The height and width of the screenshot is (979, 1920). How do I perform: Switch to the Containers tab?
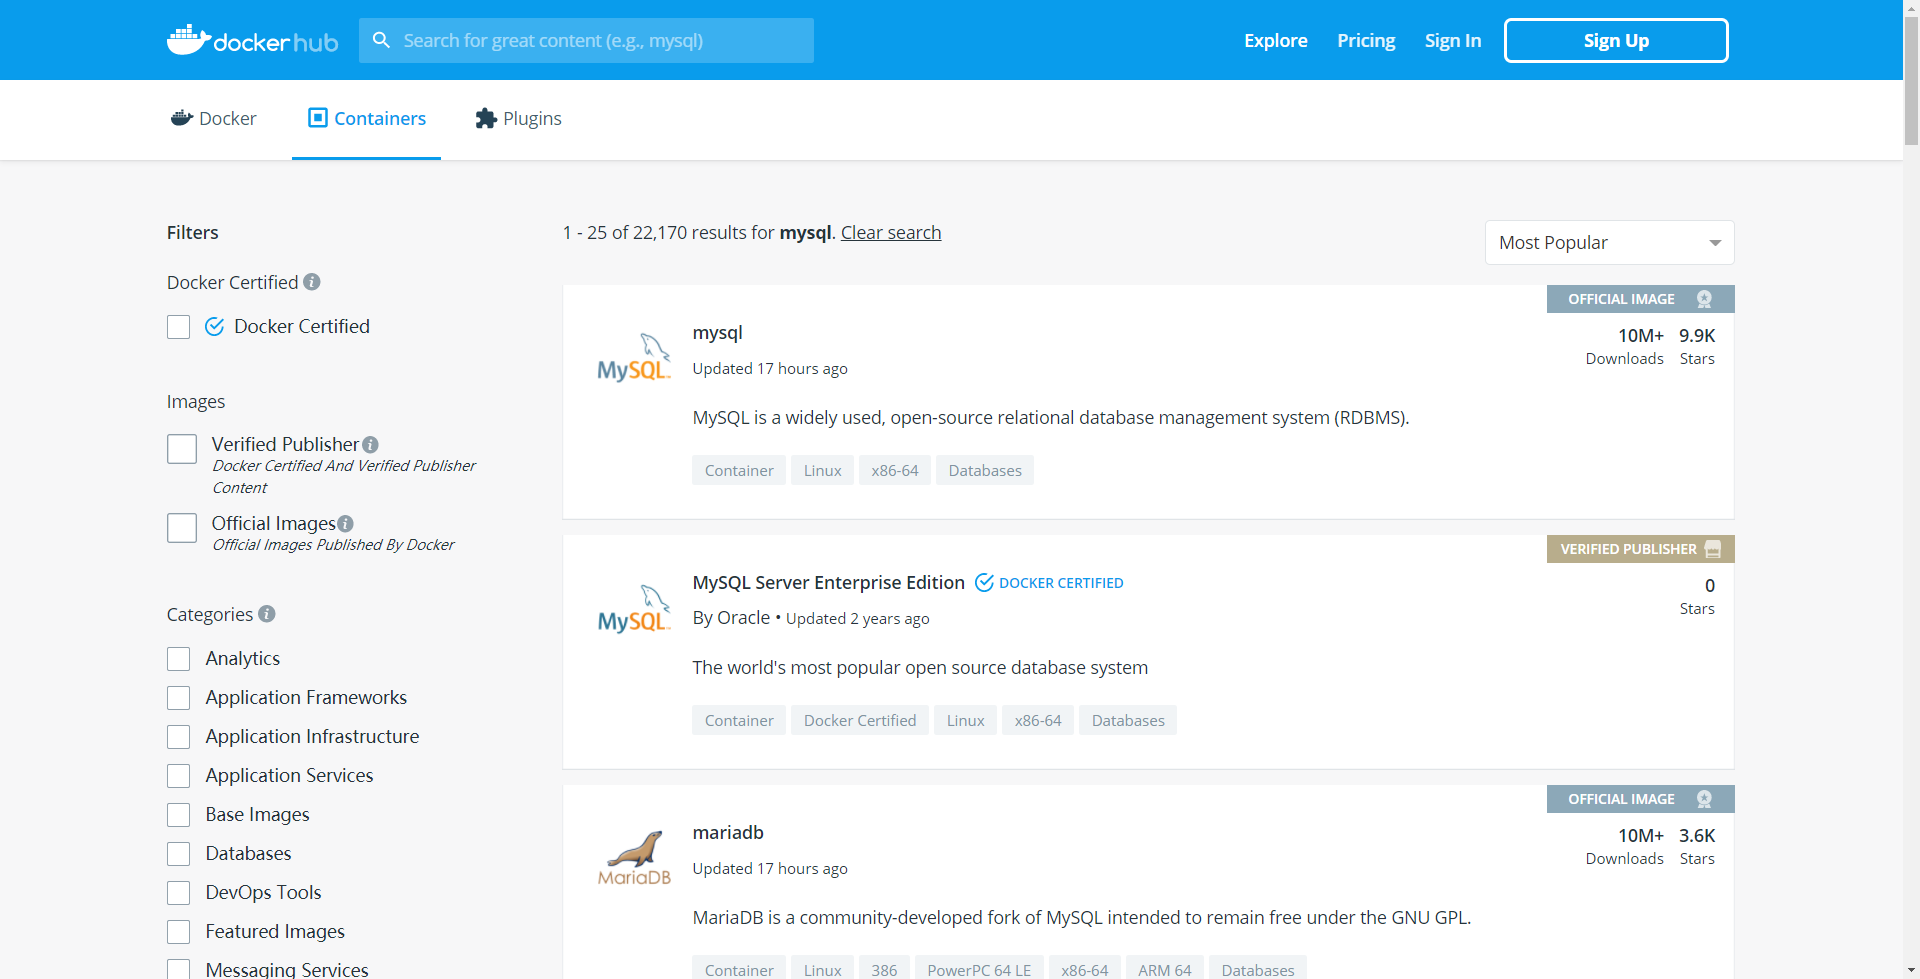pos(366,119)
